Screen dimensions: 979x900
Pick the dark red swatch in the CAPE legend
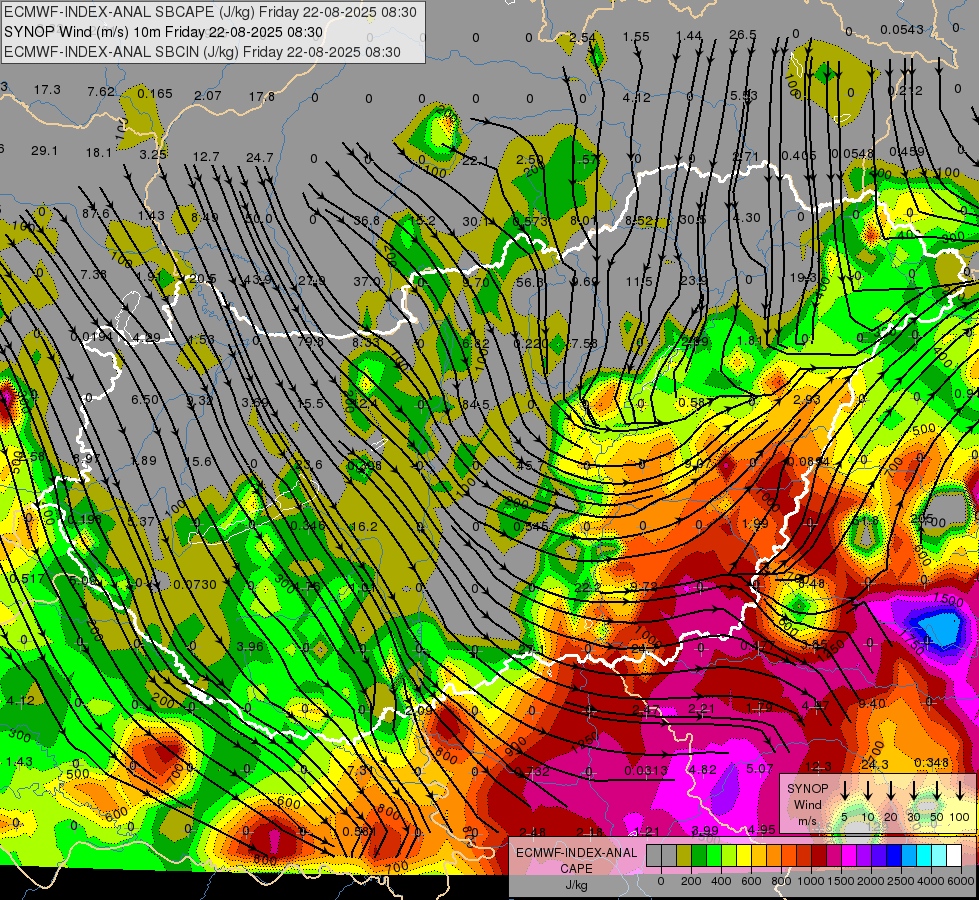[x=819, y=856]
